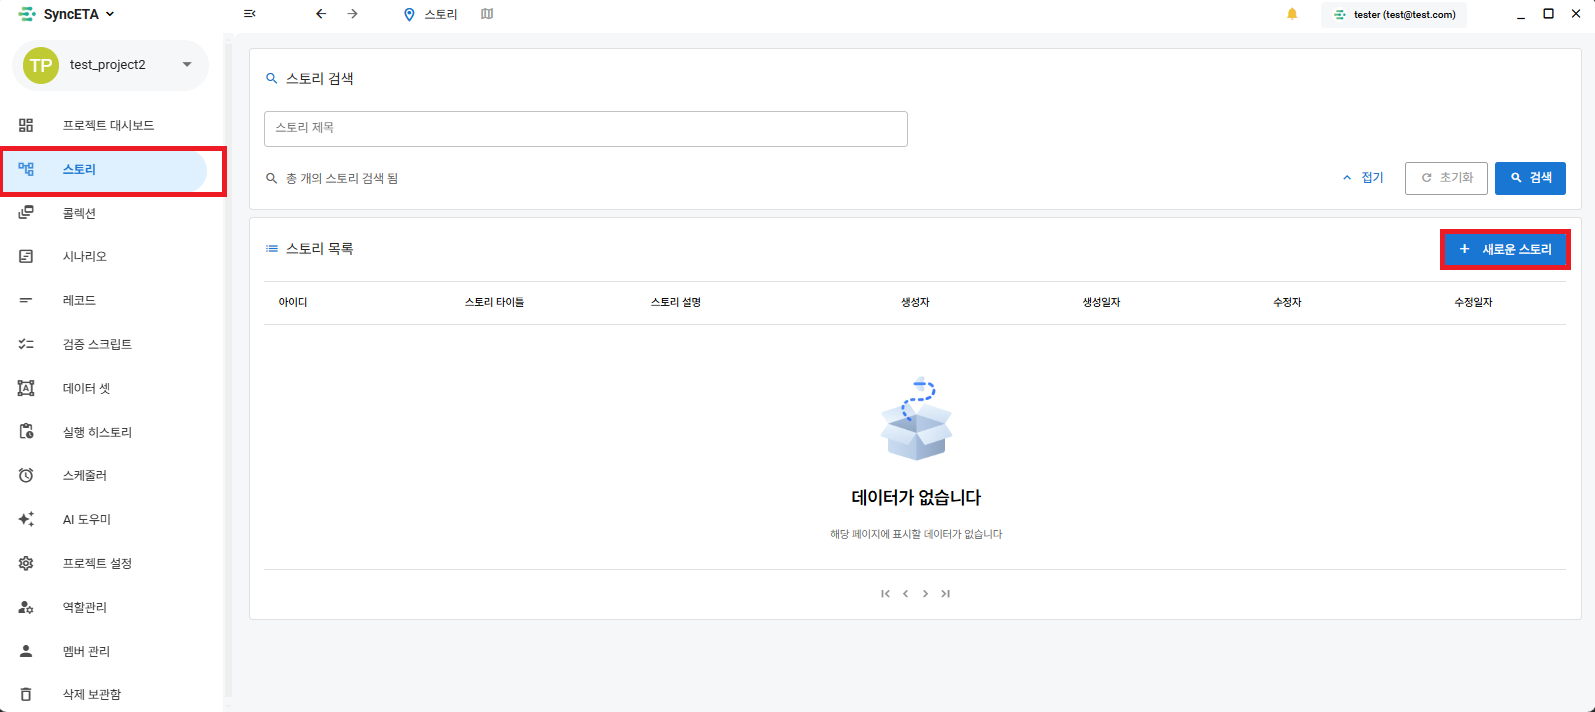The image size is (1595, 712).
Task: Select 콜렉션 in the sidebar
Action: coord(79,213)
